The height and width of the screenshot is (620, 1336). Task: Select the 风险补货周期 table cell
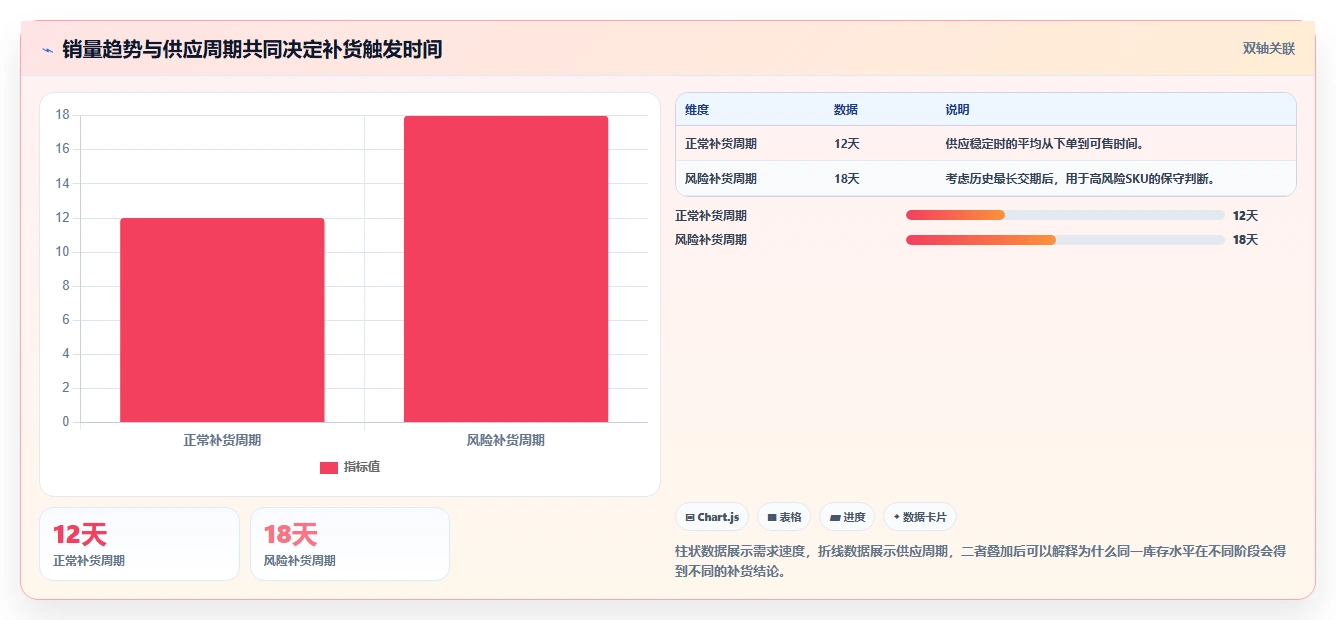coord(721,179)
